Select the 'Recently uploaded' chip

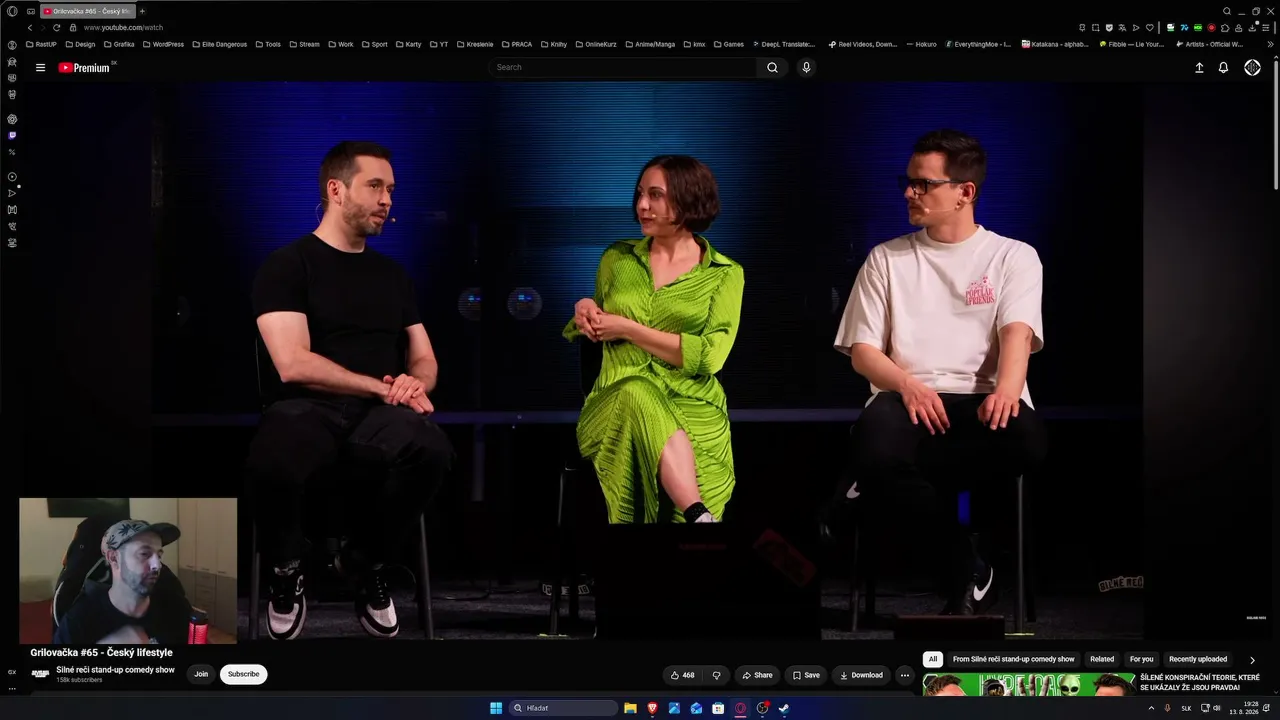point(1198,659)
